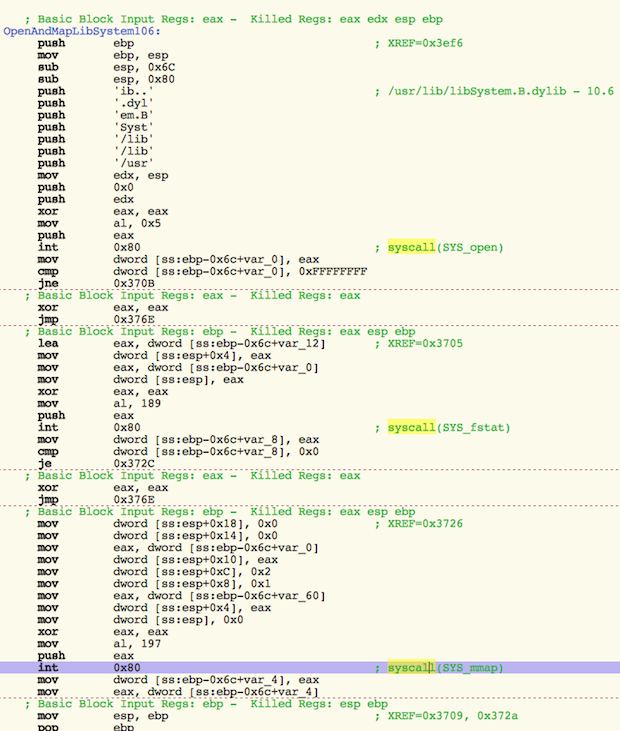
Task: Select the je 0x372C jump target address
Action: [x=133, y=463]
